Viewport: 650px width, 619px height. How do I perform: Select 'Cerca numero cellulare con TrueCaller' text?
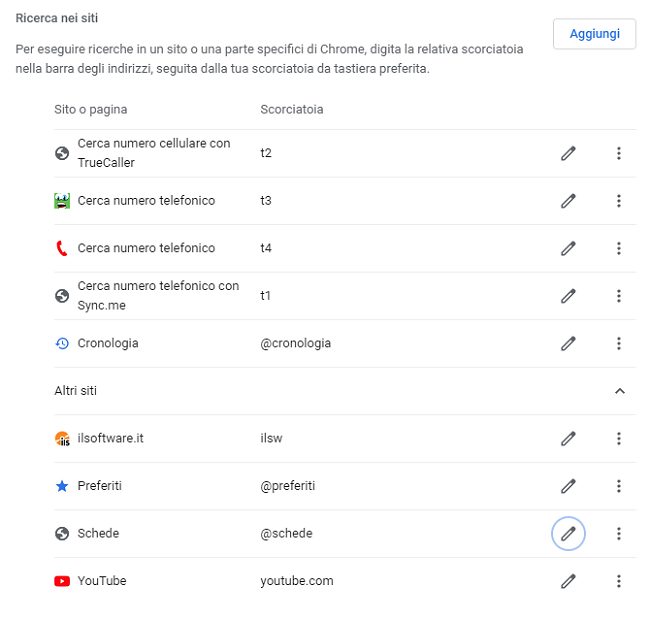coord(154,153)
